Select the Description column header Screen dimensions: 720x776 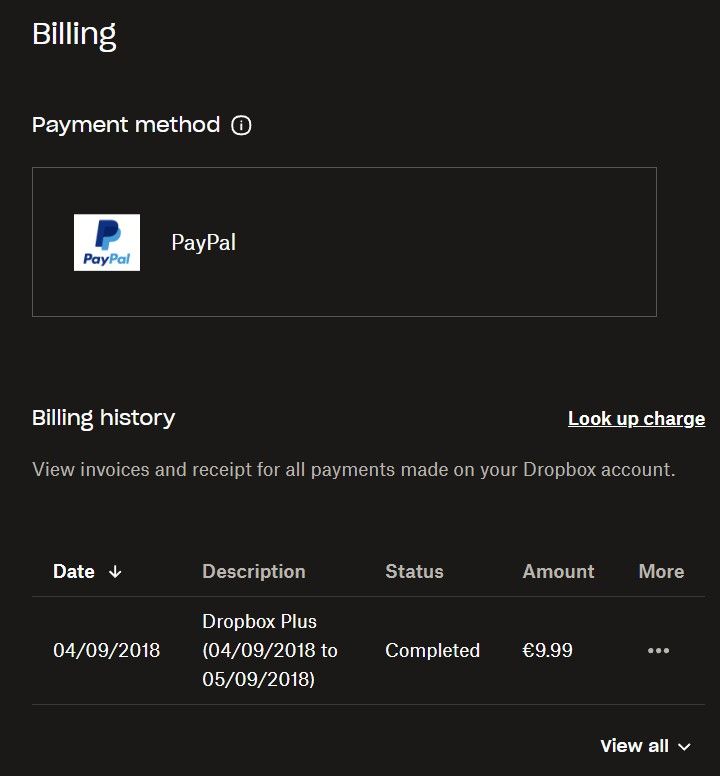point(254,572)
